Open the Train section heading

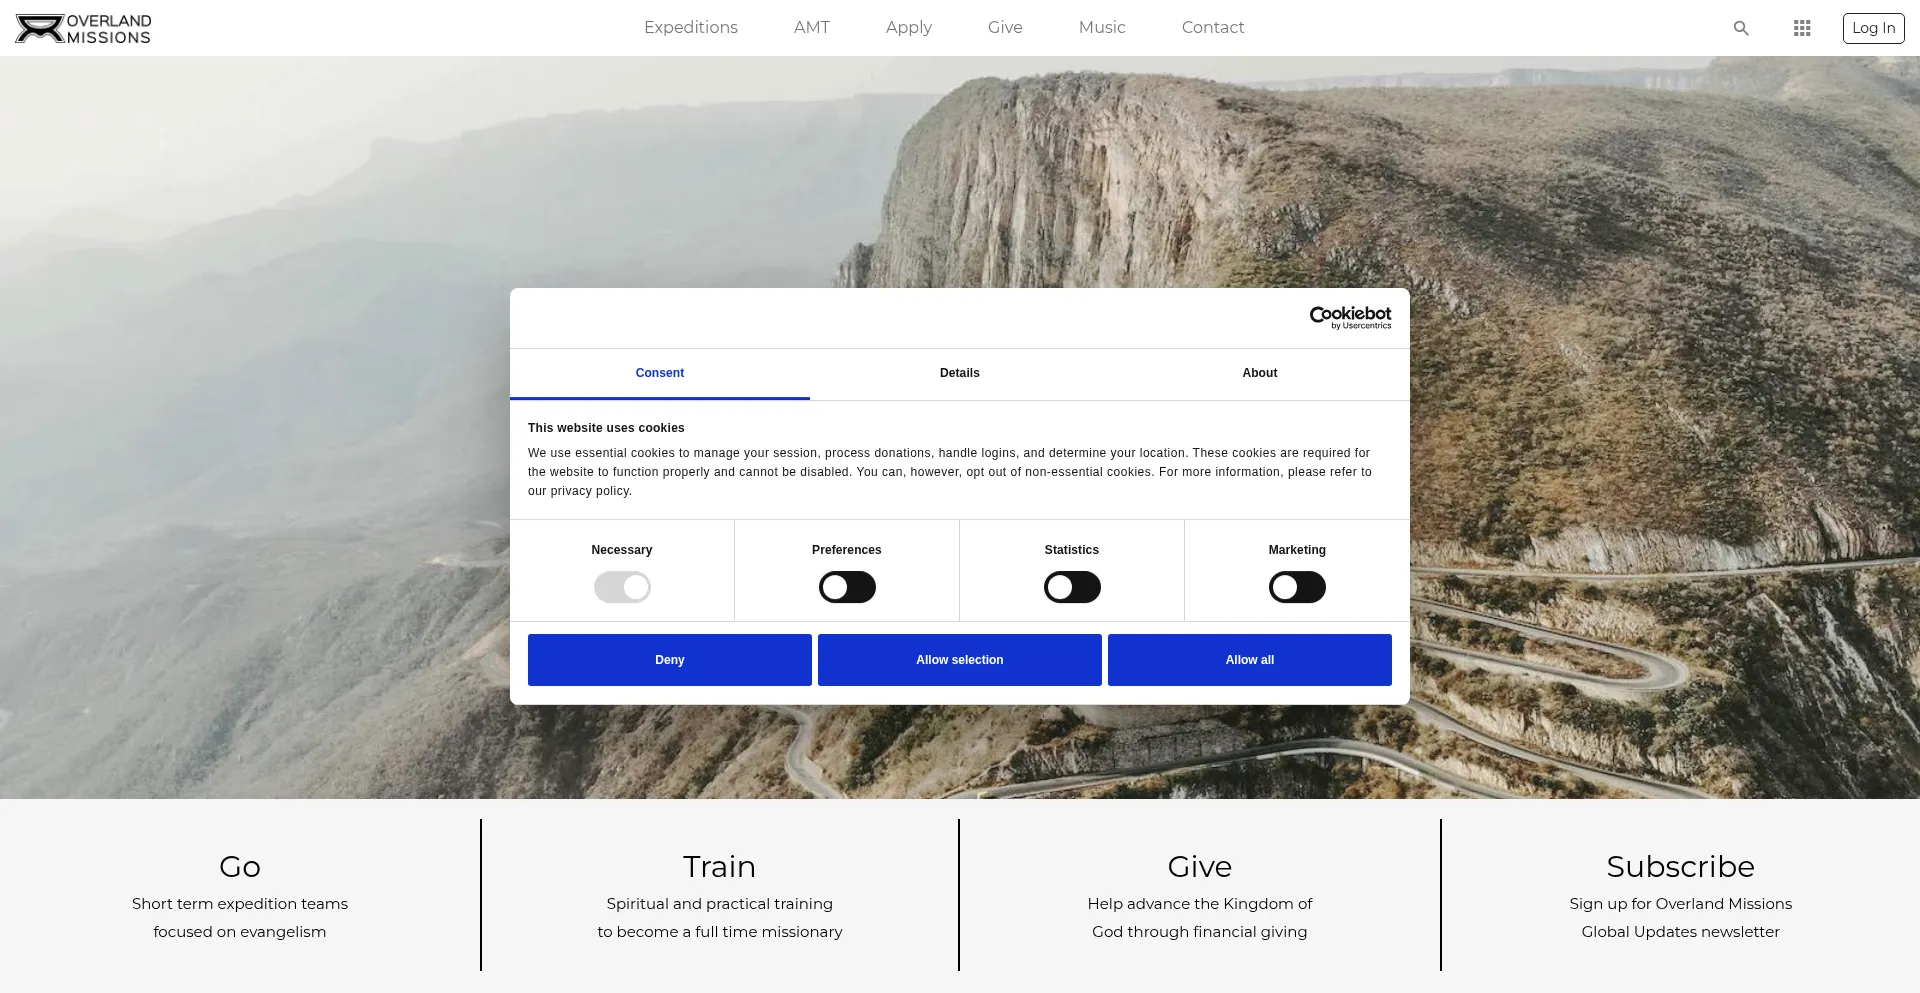tap(719, 867)
